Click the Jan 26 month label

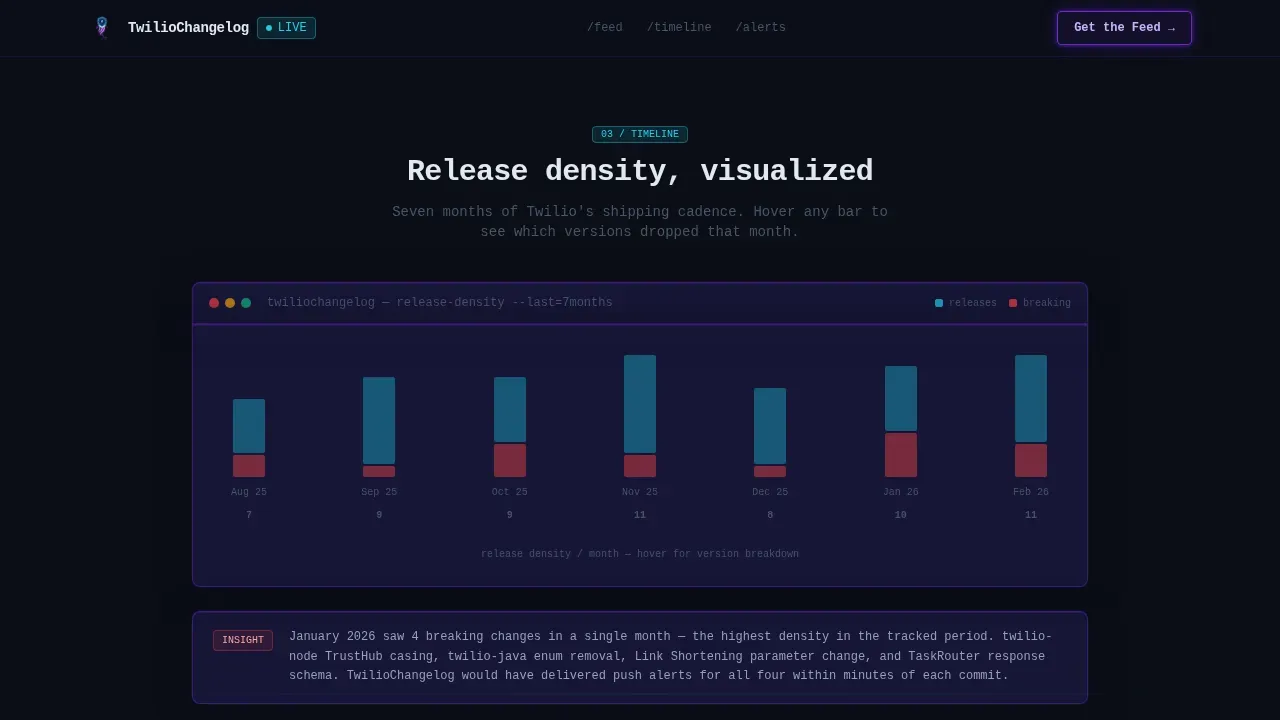coord(901,492)
